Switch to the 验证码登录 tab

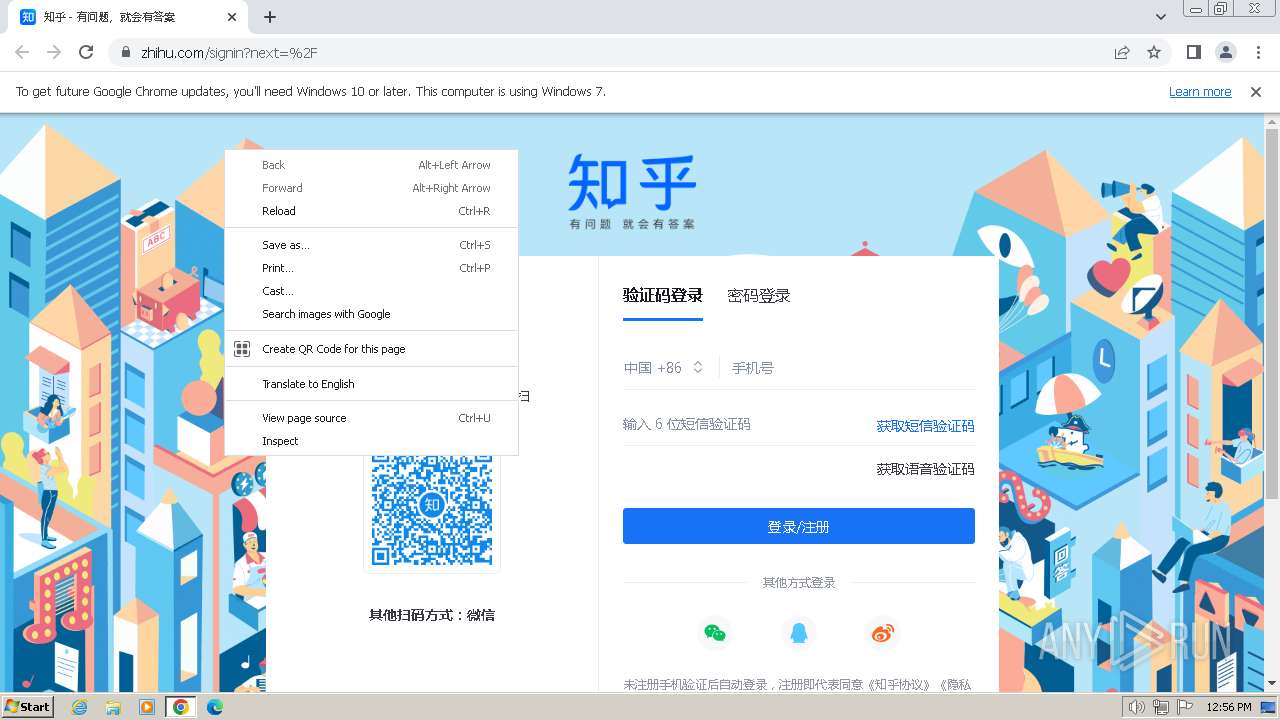662,296
